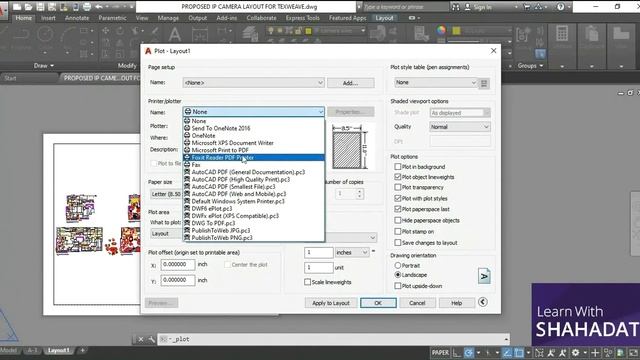Click the add new layout plus tab

pos(82,350)
